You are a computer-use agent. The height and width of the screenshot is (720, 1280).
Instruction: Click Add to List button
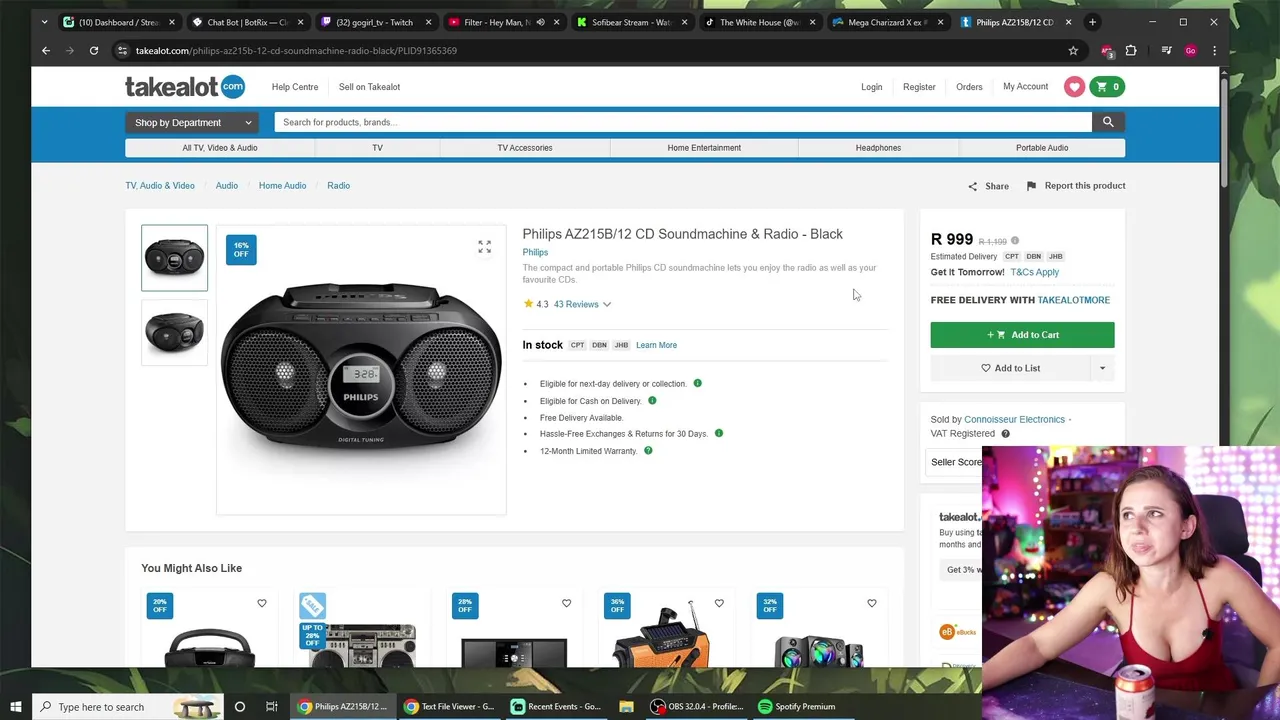tap(1010, 368)
